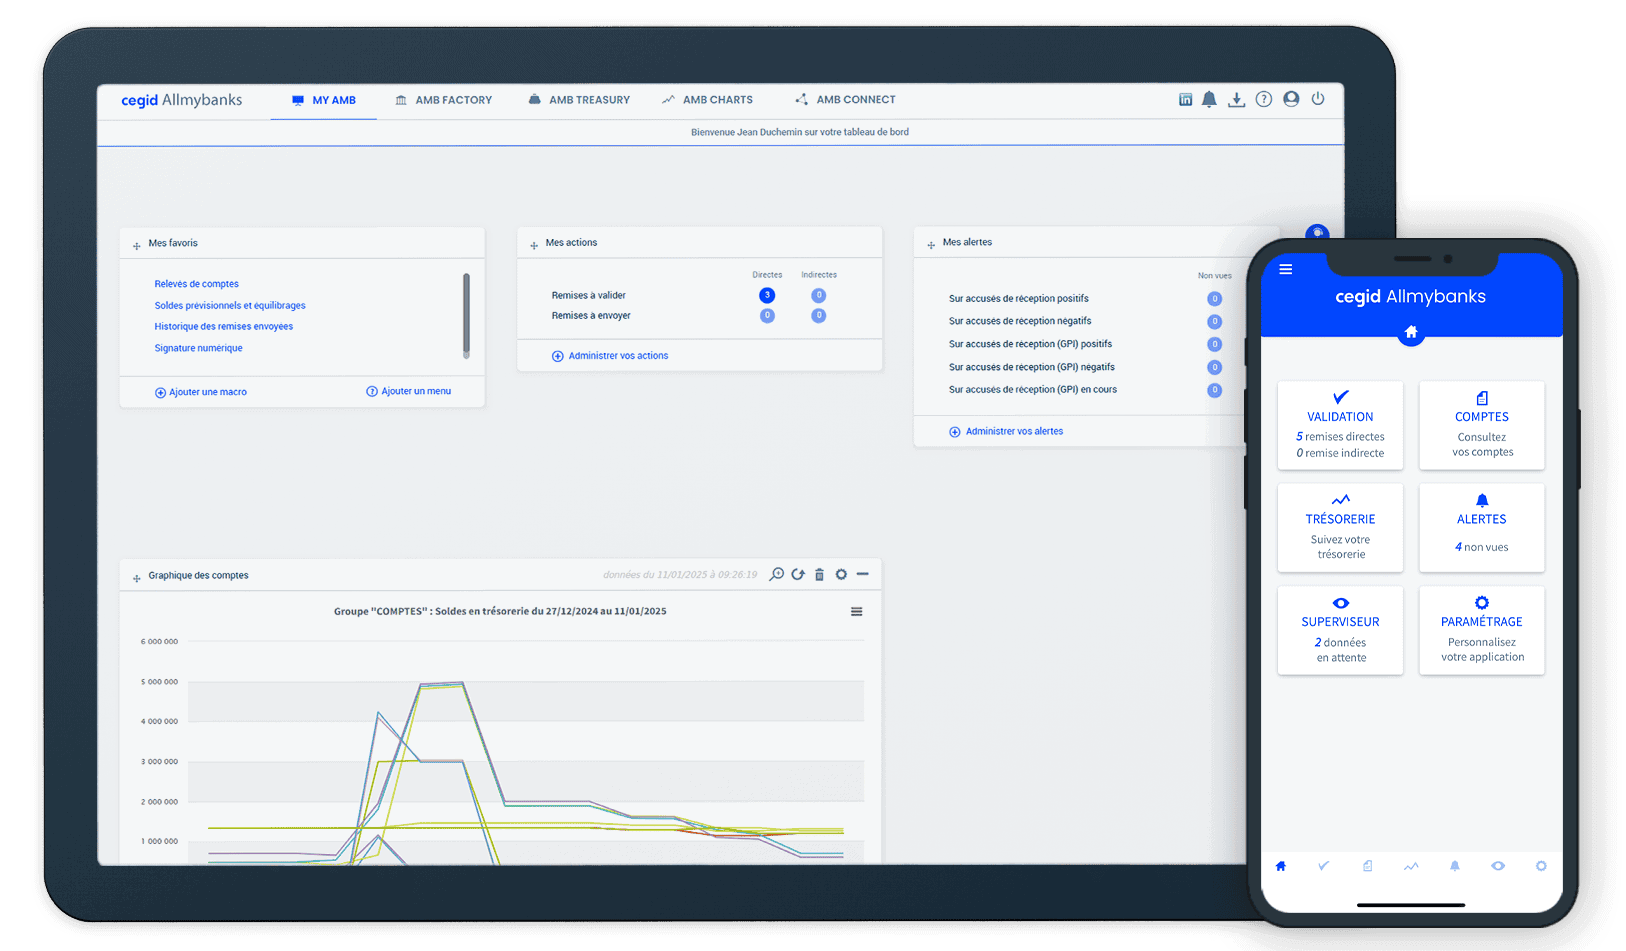1626x951 pixels.
Task: Click the LinkedIn icon in the header
Action: [x=1185, y=100]
